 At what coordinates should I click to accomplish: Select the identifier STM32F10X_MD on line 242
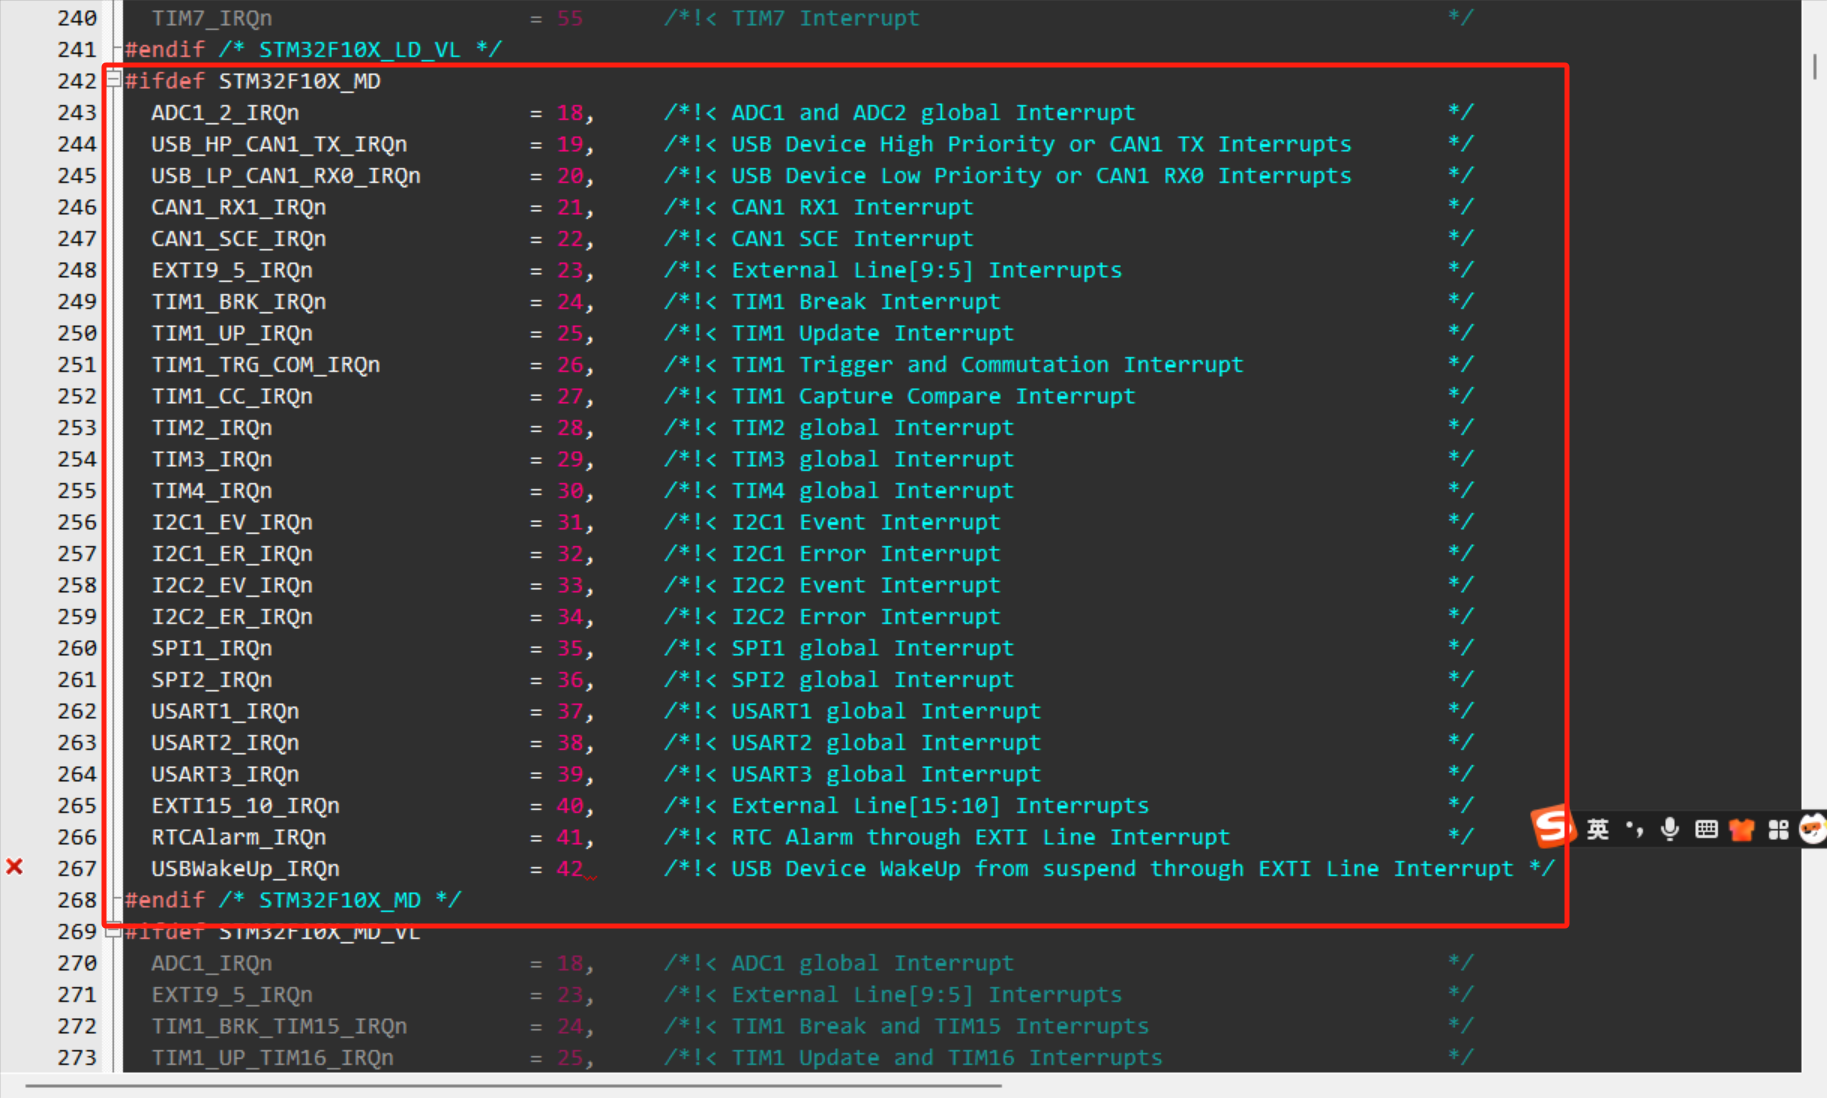click(x=299, y=81)
